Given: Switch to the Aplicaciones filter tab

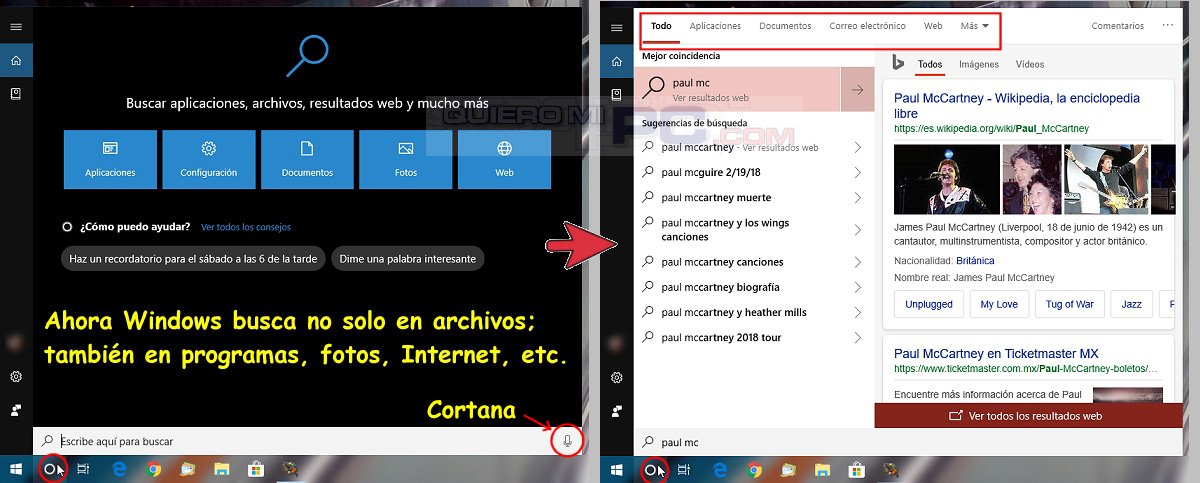Looking at the screenshot, I should click(715, 26).
